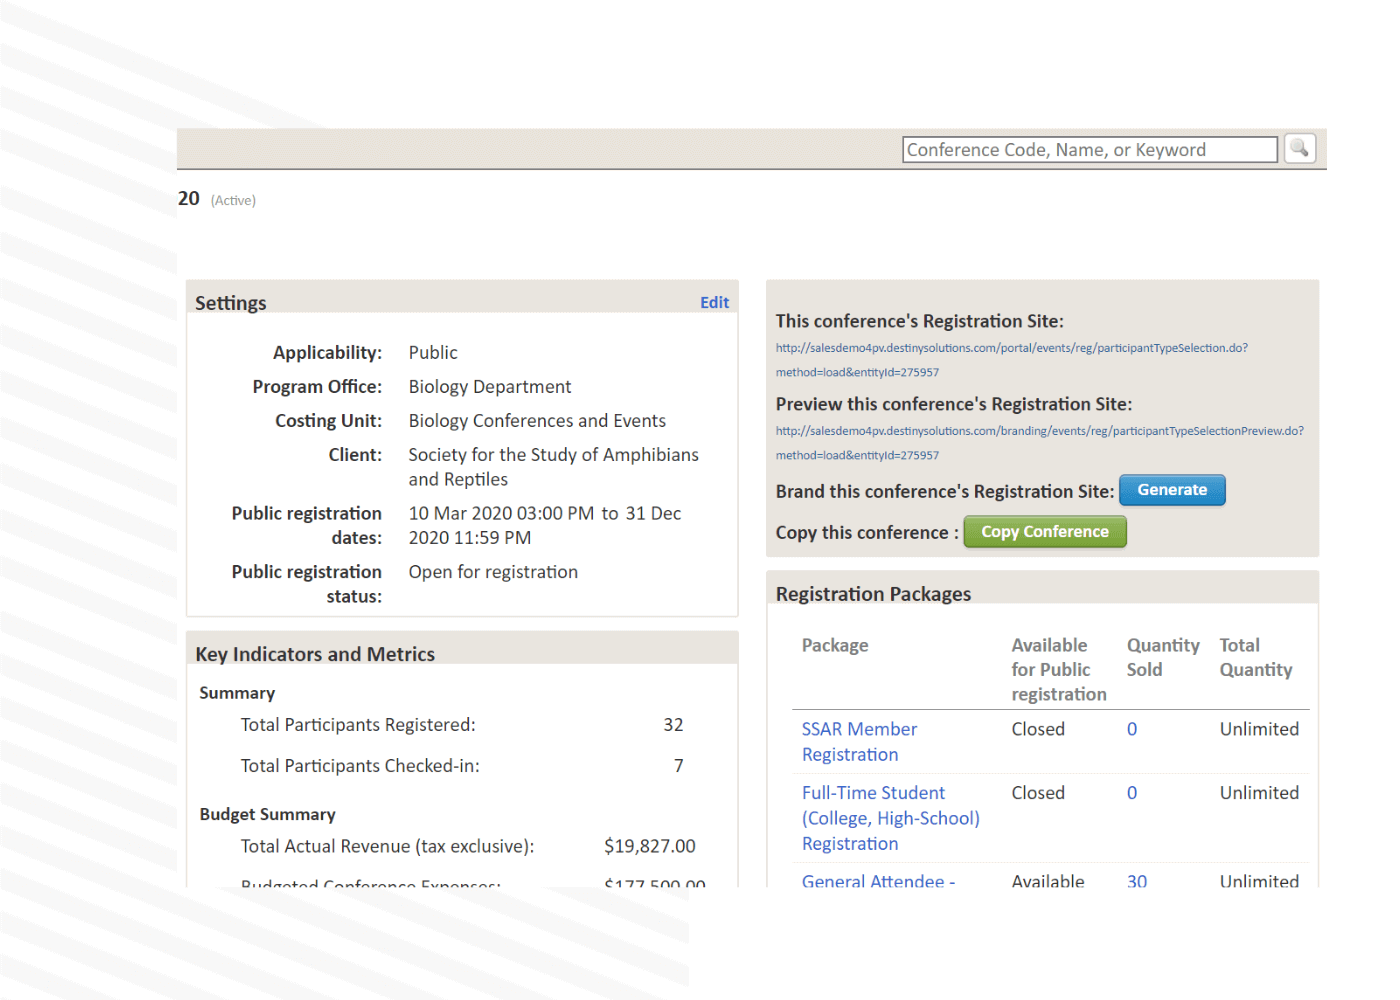The height and width of the screenshot is (1000, 1400).
Task: View the 30 sold General Attendee registrations
Action: (1137, 881)
